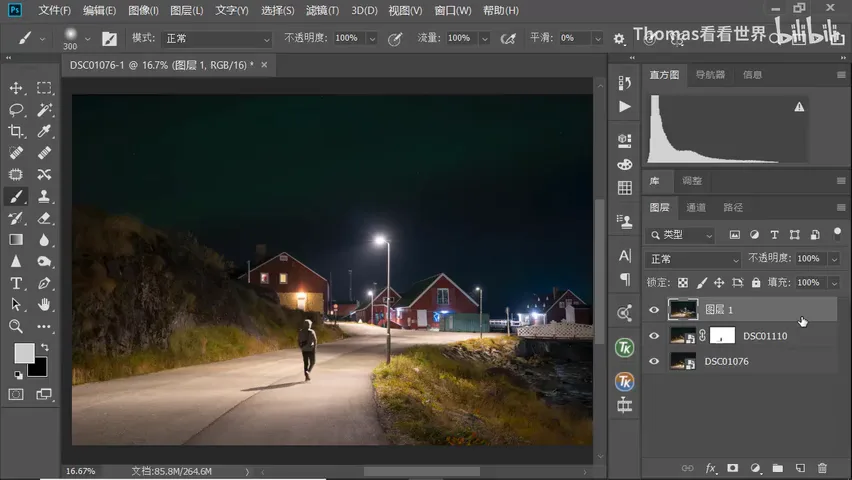Select the Horizontal Type tool

[x=16, y=283]
